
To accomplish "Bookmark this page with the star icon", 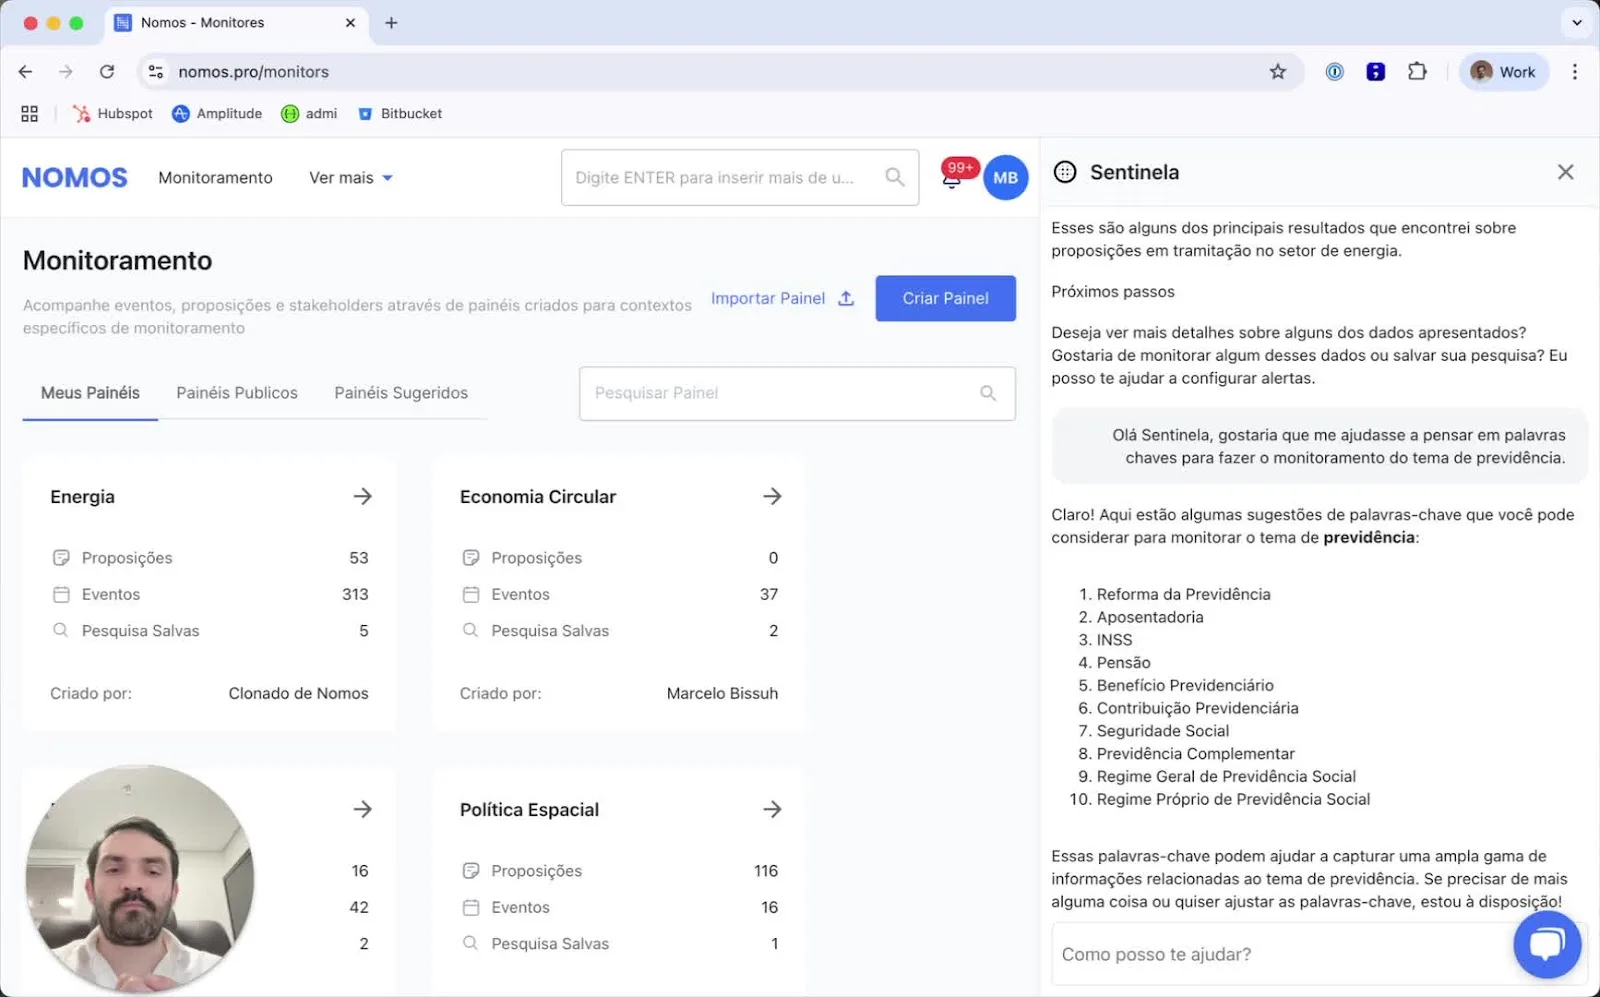I will [x=1278, y=72].
